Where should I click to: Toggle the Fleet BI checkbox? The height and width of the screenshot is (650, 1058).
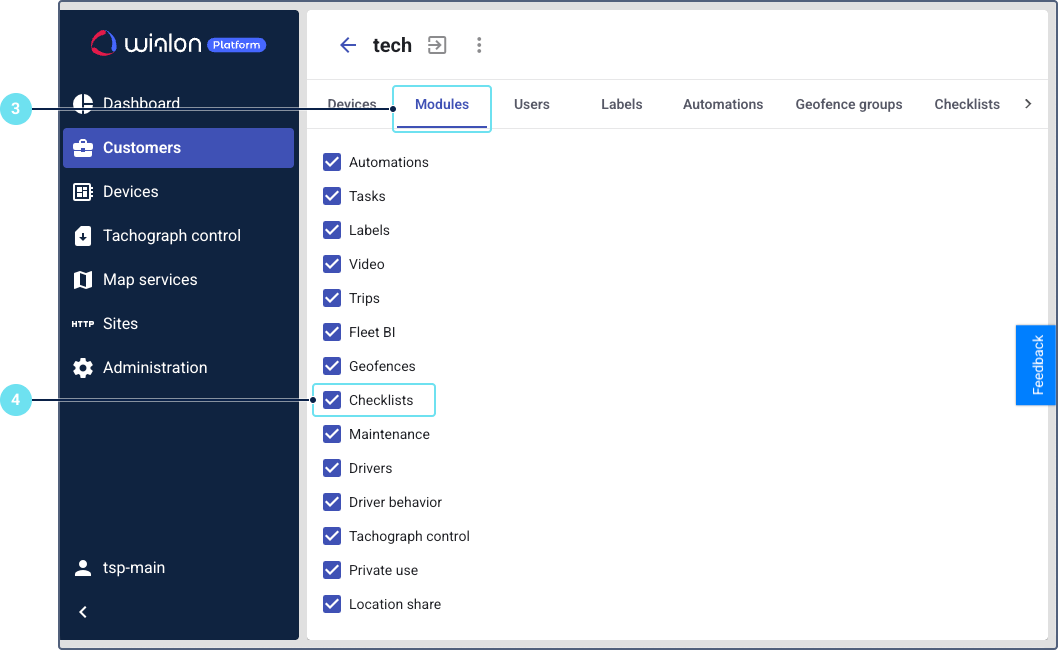point(332,332)
